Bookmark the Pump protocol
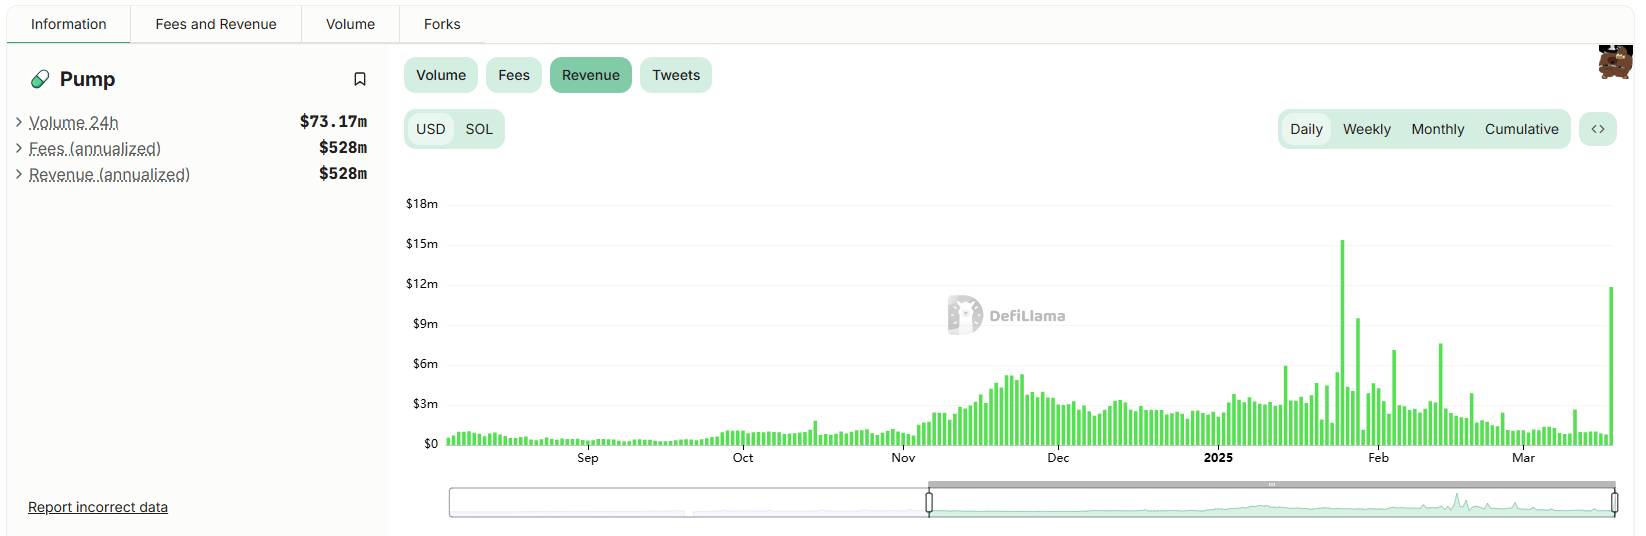The width and height of the screenshot is (1646, 536). click(360, 79)
